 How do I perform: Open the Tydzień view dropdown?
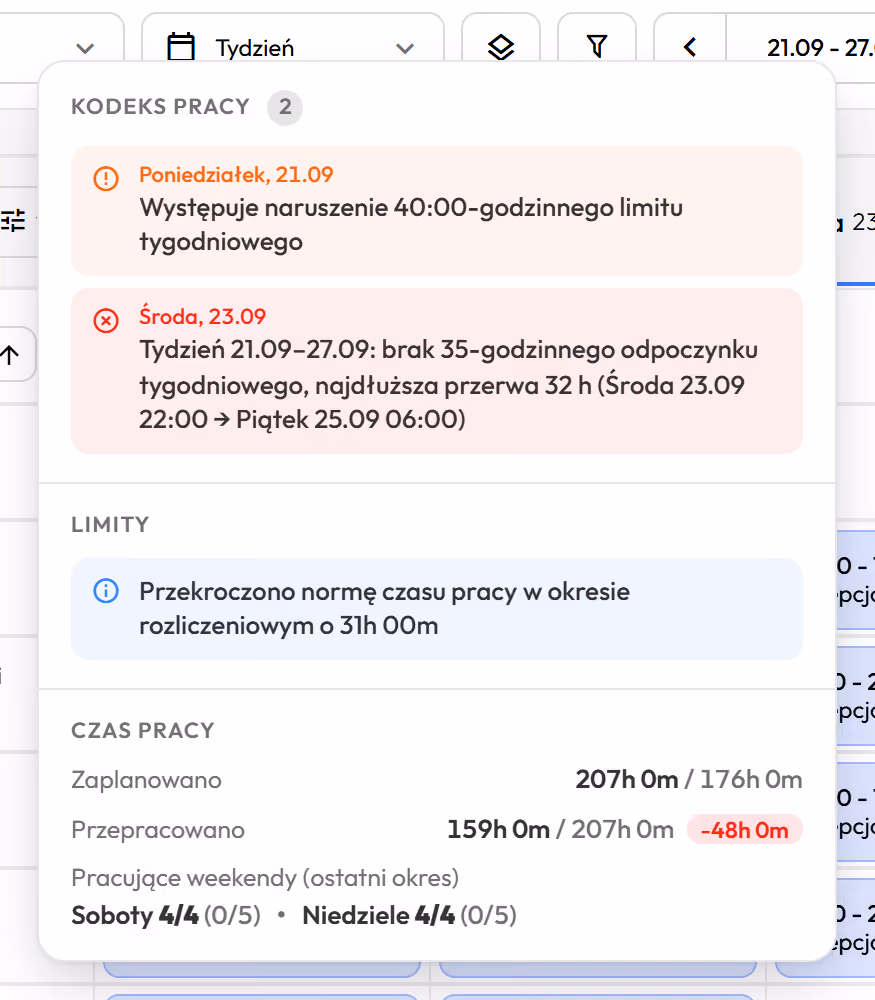tap(292, 47)
